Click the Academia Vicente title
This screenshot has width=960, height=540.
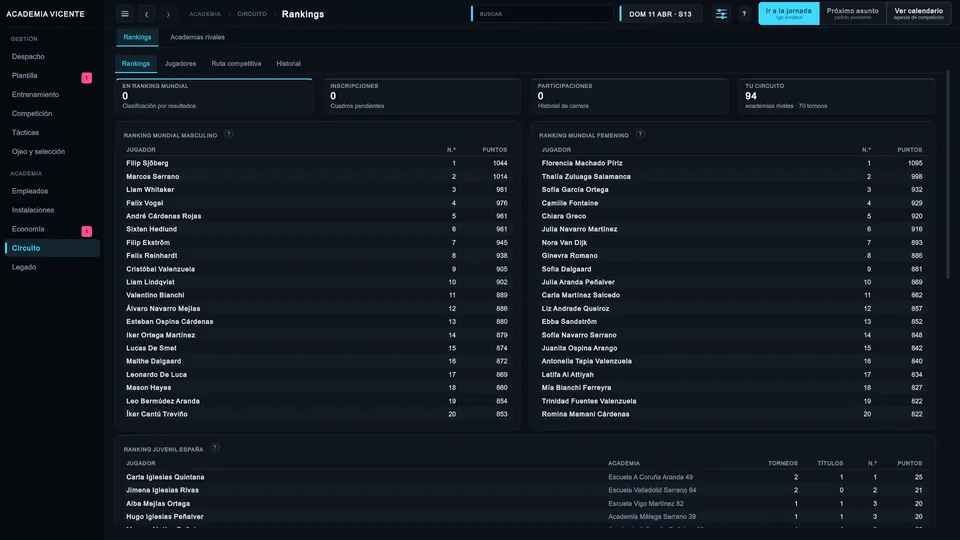pyautogui.click(x=45, y=13)
